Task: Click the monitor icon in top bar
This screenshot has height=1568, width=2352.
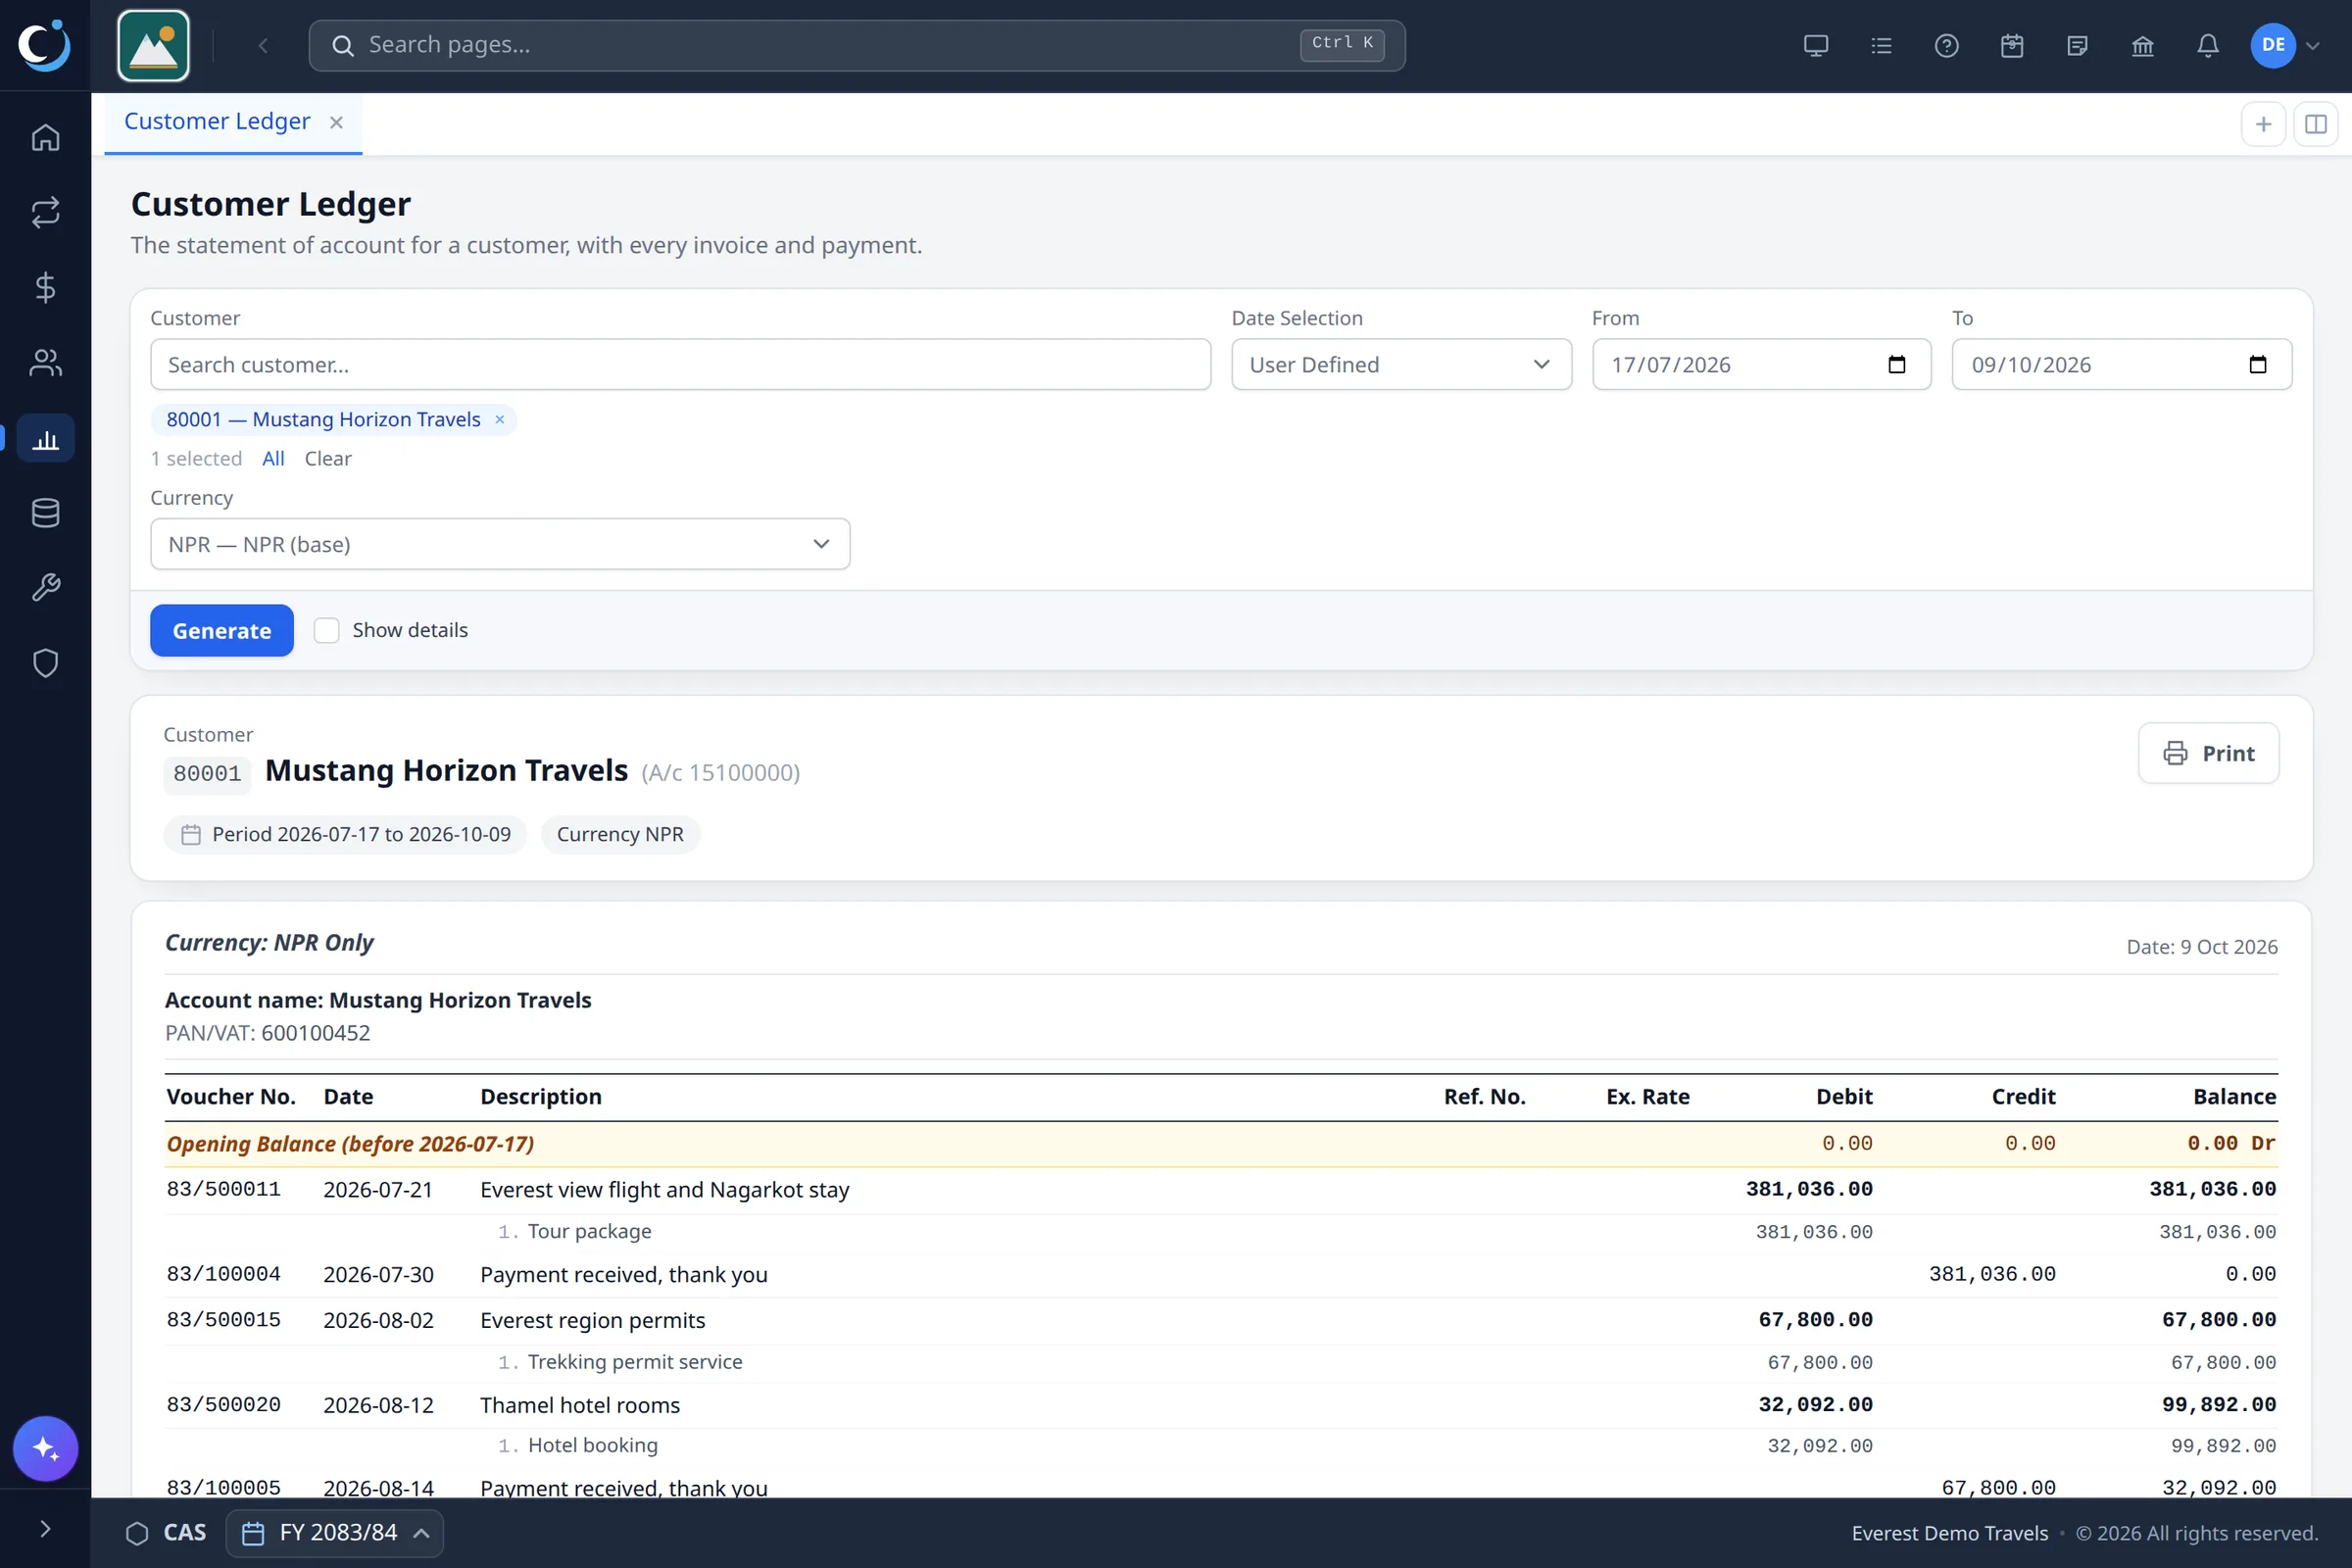Action: [1816, 45]
